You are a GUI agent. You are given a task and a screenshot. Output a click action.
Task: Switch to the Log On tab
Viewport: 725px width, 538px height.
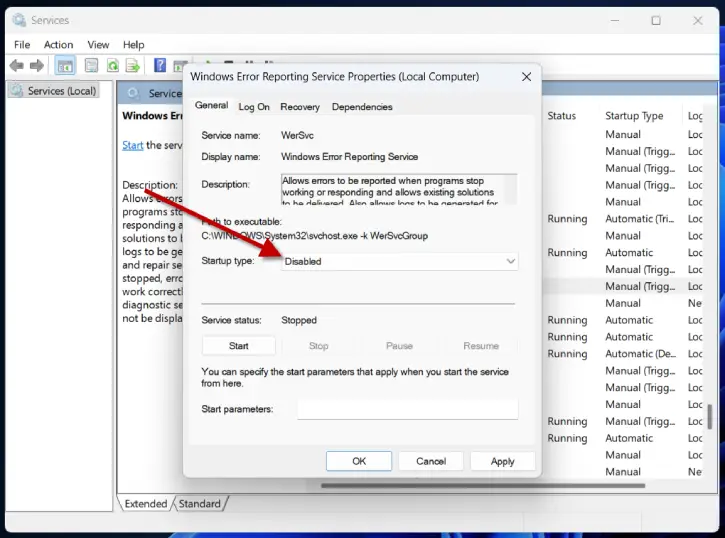[254, 107]
